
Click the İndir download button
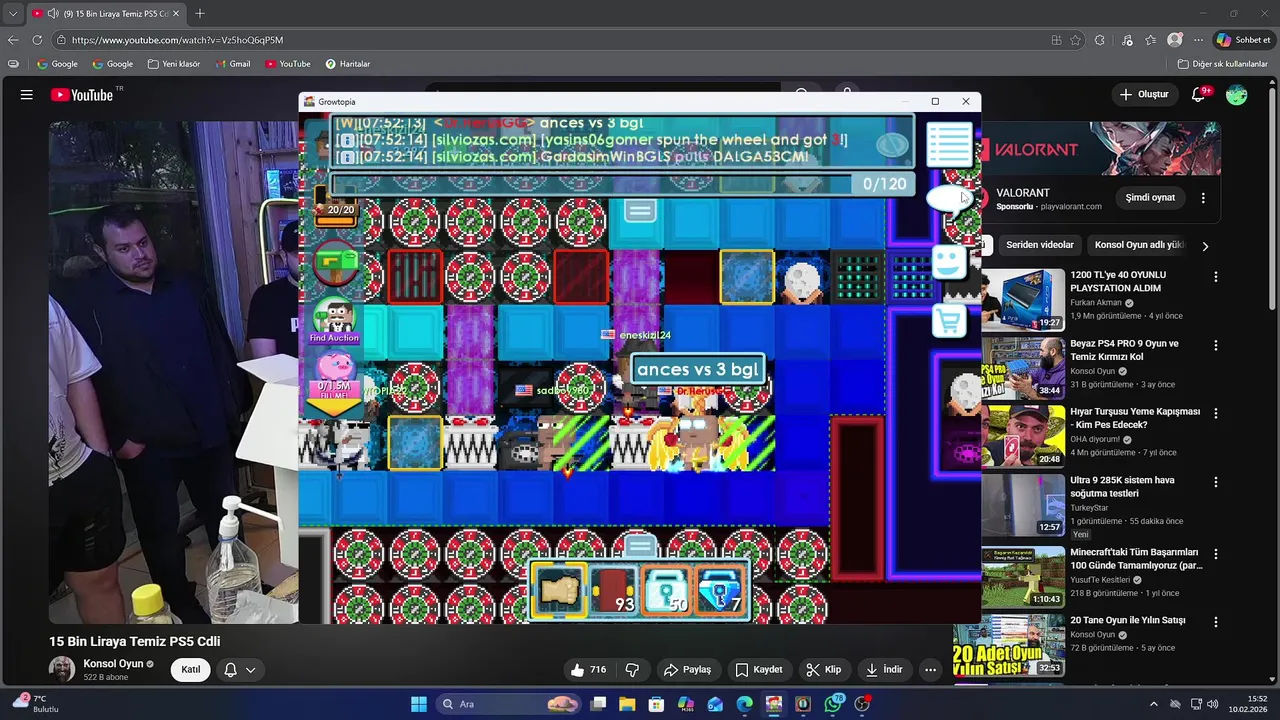click(x=884, y=670)
